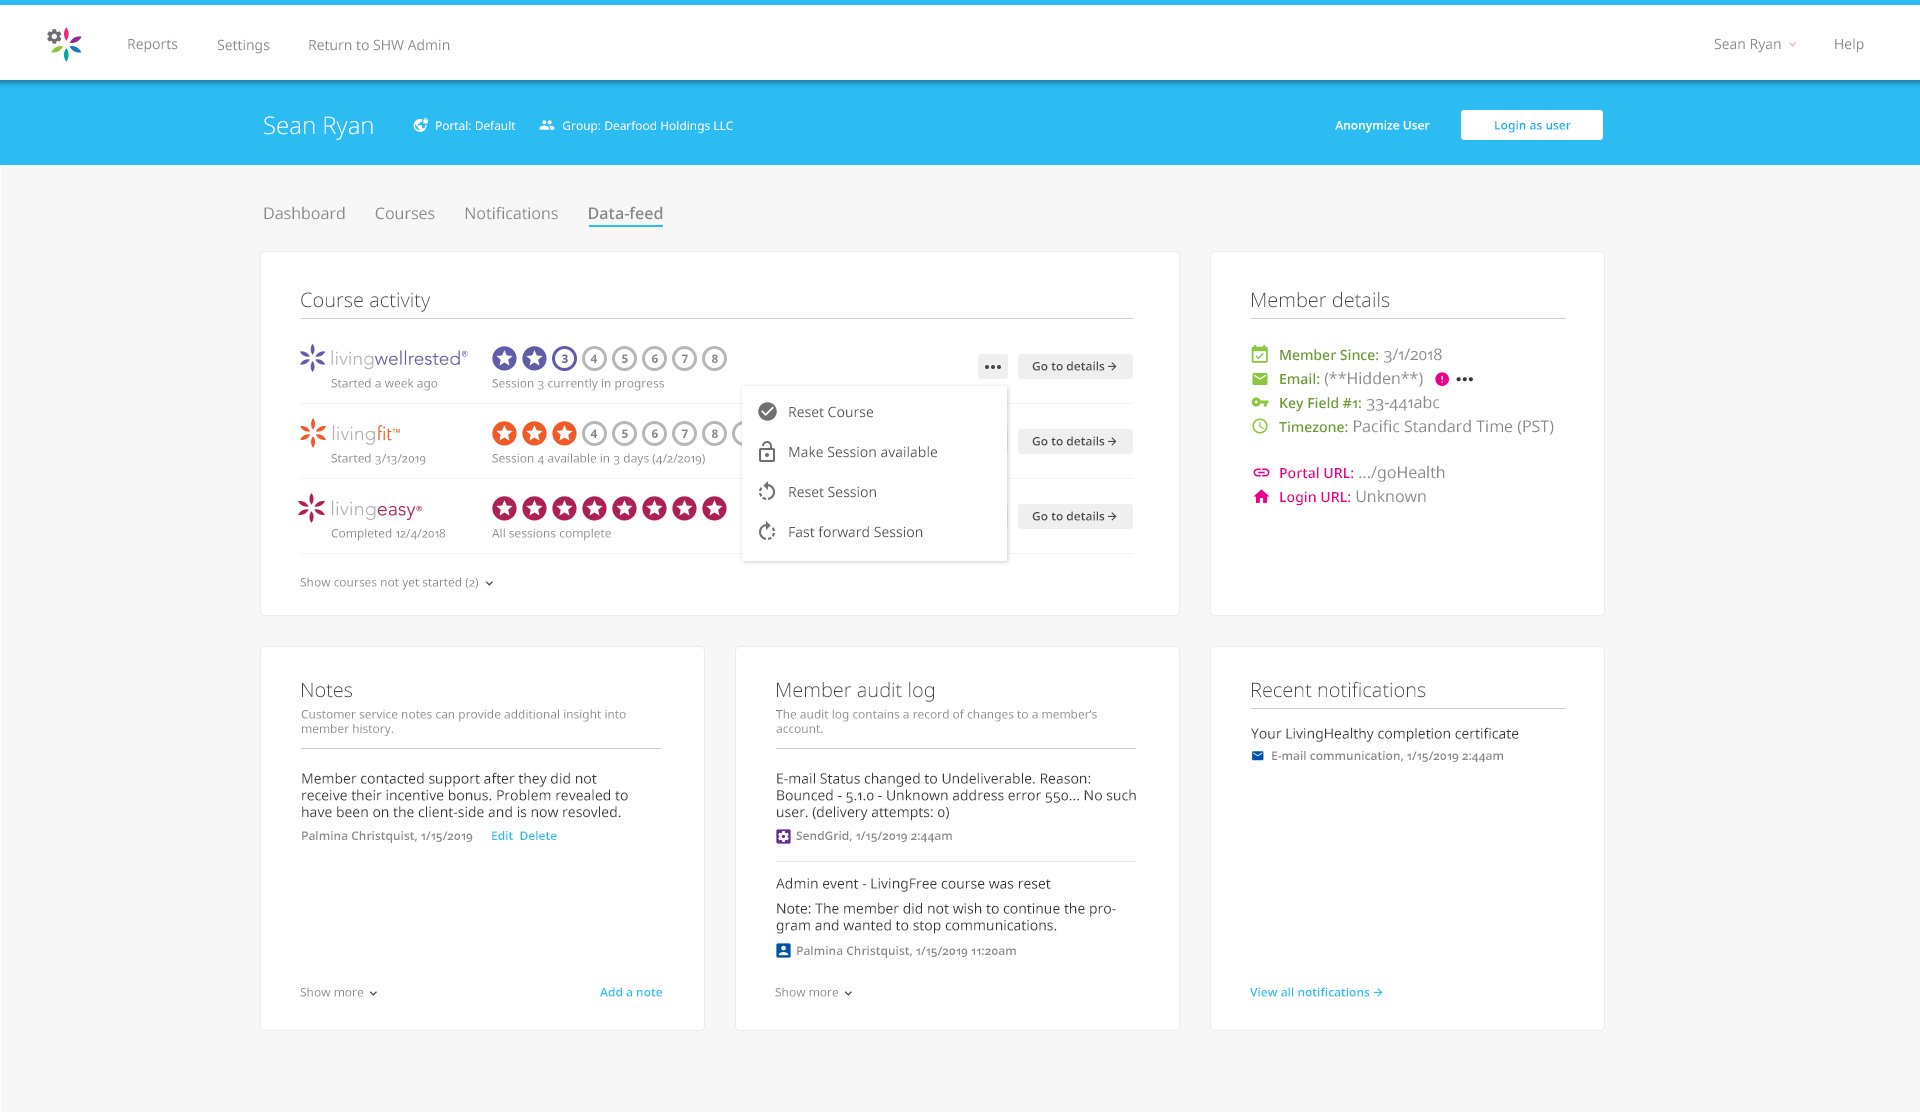Click the Group: Dearfood Holdings LLC icon
Screen dimensions: 1920x1112
click(546, 124)
